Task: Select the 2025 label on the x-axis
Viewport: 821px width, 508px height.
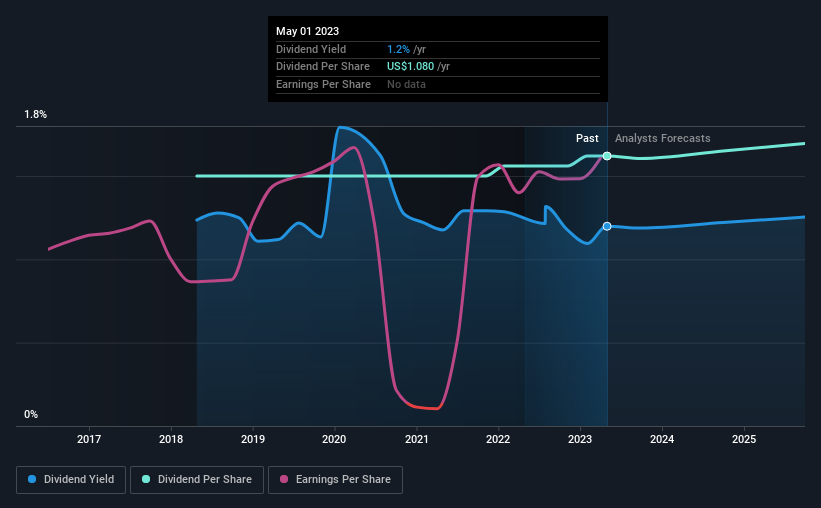Action: pos(744,439)
